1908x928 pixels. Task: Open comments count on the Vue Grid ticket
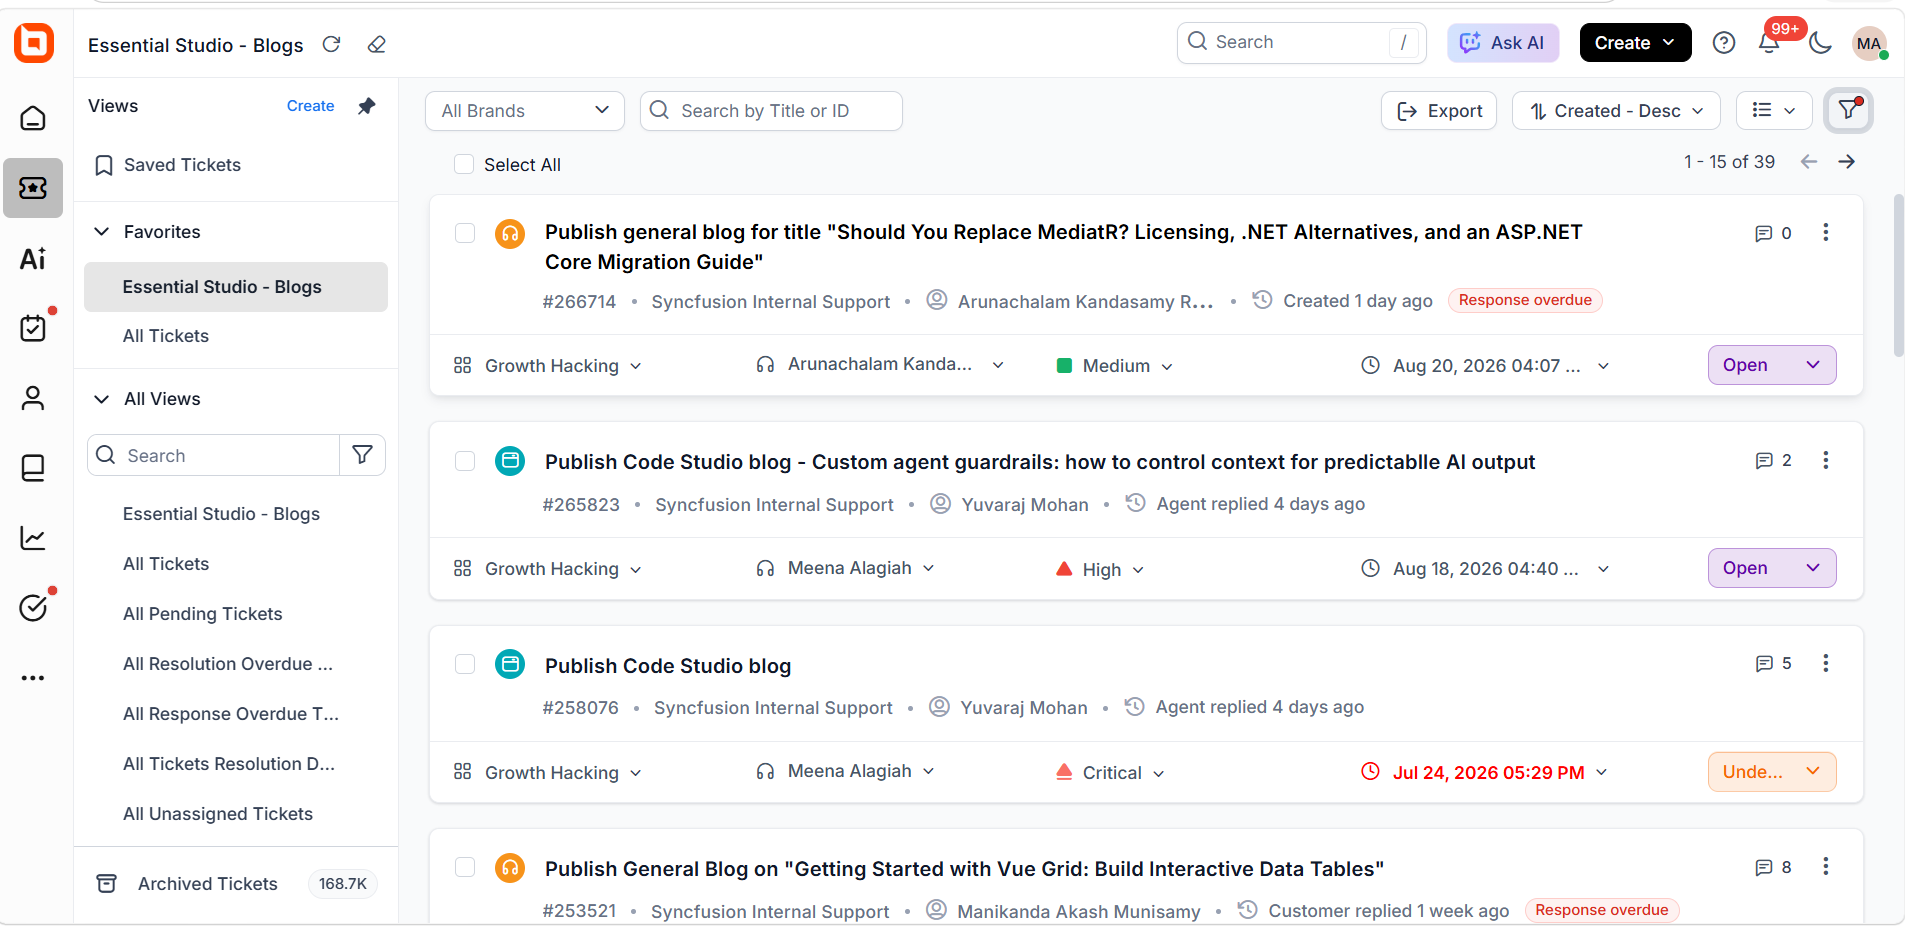pyautogui.click(x=1774, y=867)
